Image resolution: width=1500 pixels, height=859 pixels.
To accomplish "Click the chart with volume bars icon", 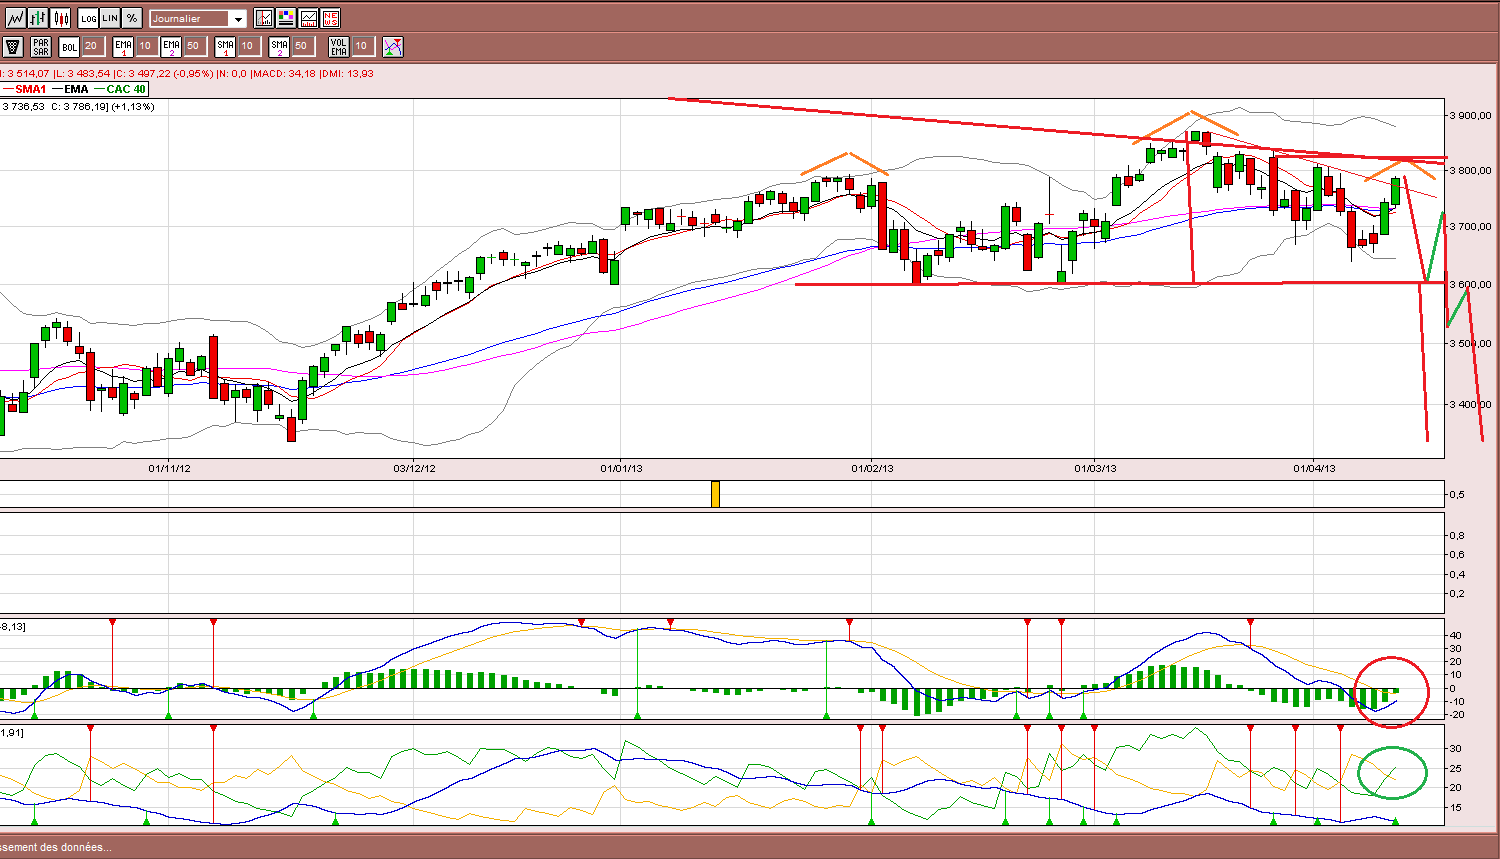I will pyautogui.click(x=308, y=18).
